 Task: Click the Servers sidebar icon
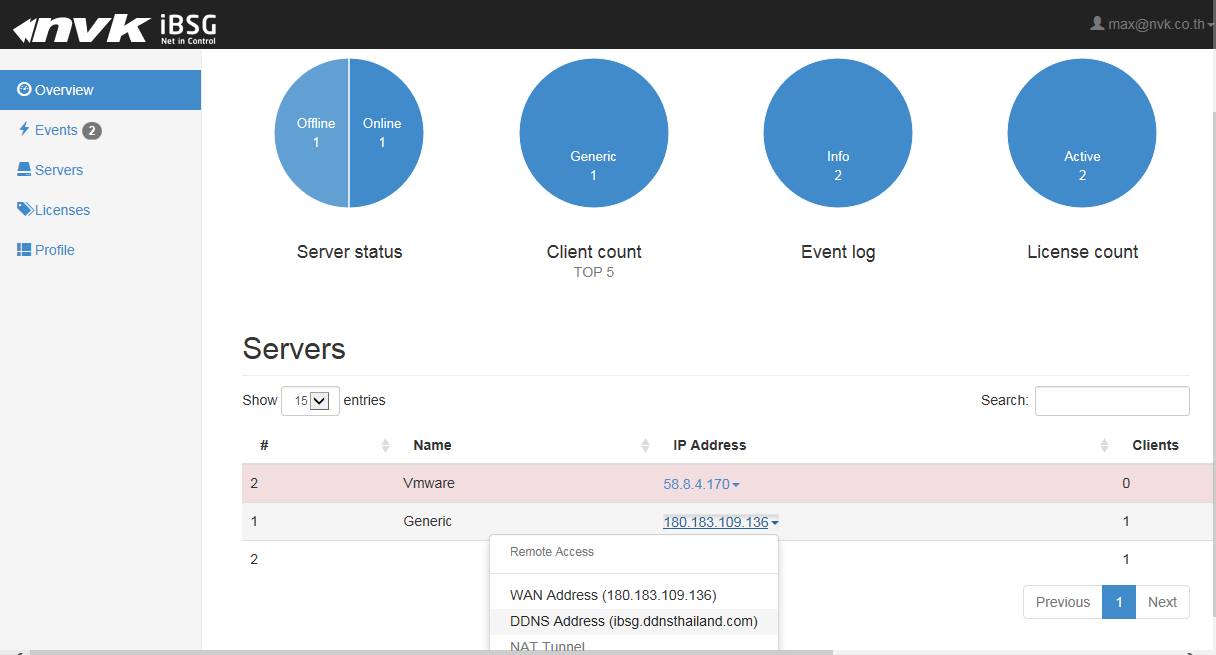[x=24, y=169]
